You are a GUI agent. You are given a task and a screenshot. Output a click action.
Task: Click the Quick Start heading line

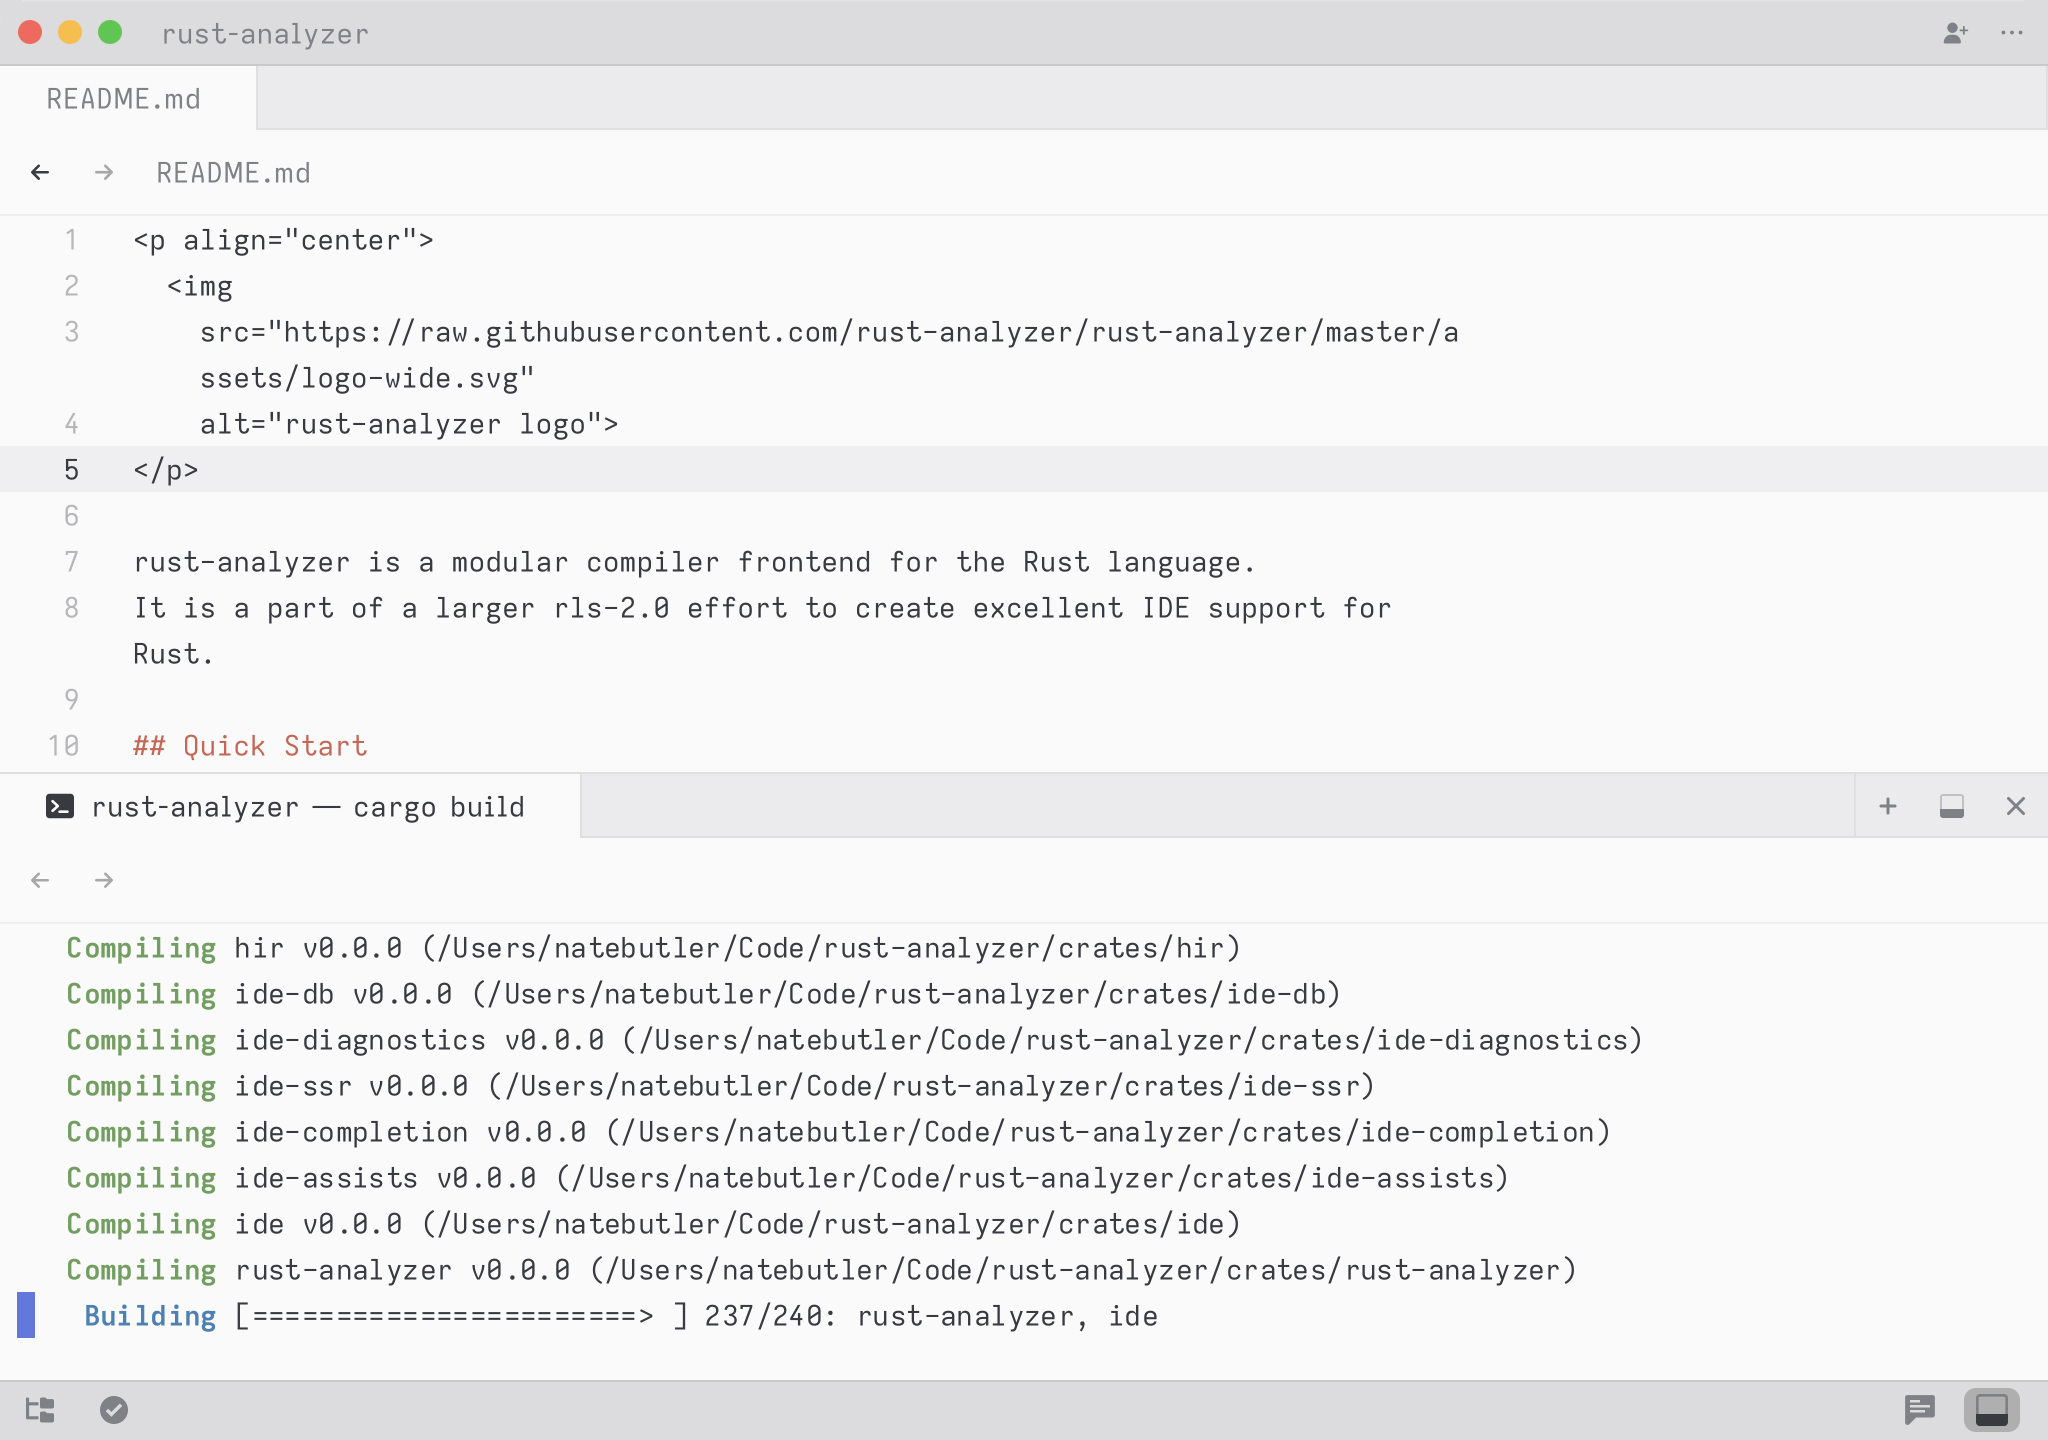[x=250, y=746]
